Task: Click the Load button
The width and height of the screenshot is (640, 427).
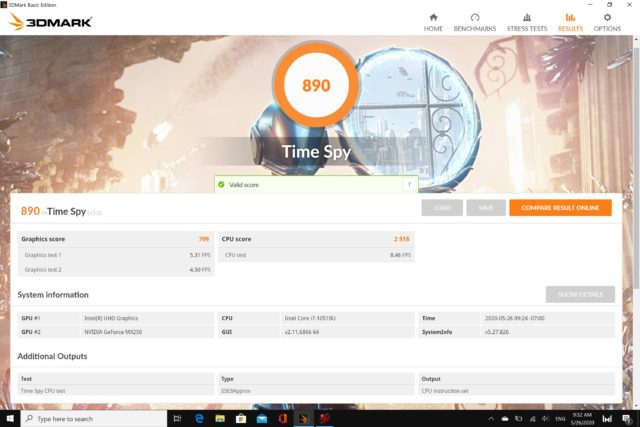Action: [442, 208]
